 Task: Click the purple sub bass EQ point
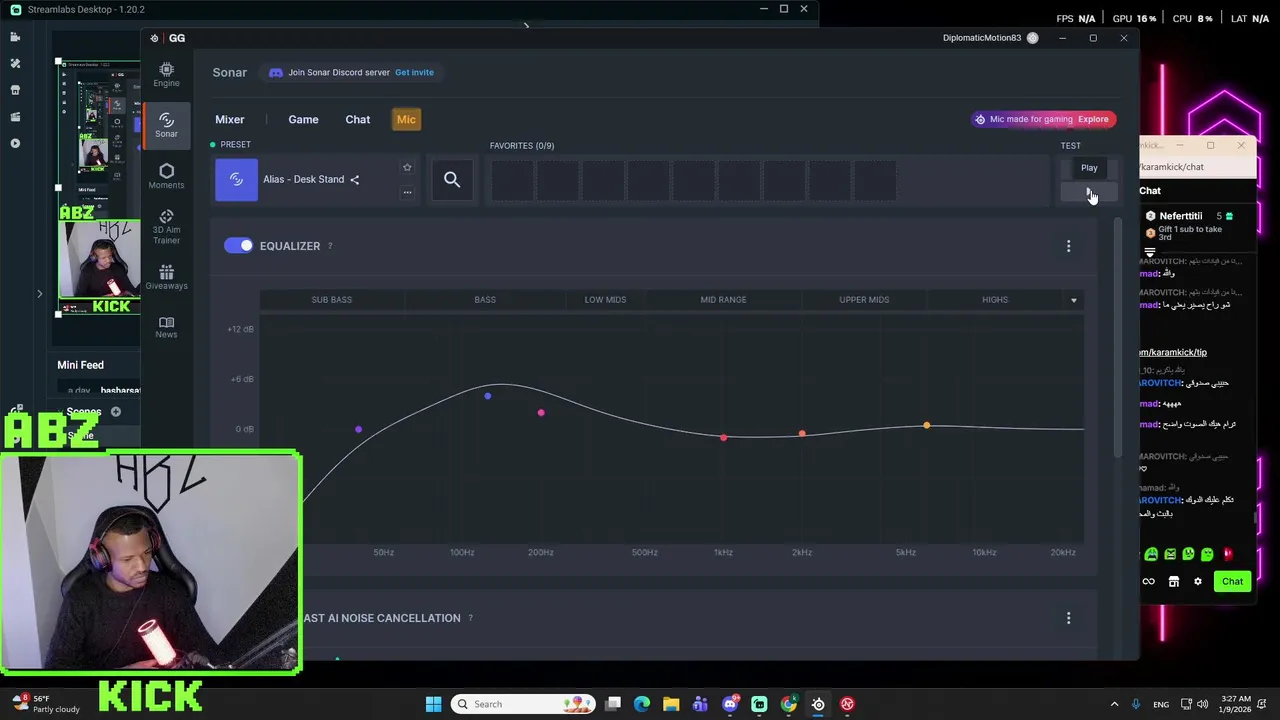[x=358, y=430]
